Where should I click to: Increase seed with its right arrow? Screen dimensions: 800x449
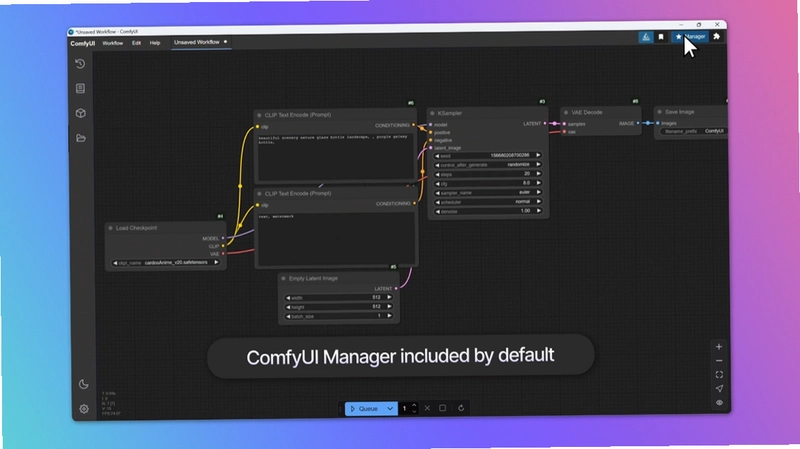pyautogui.click(x=538, y=155)
